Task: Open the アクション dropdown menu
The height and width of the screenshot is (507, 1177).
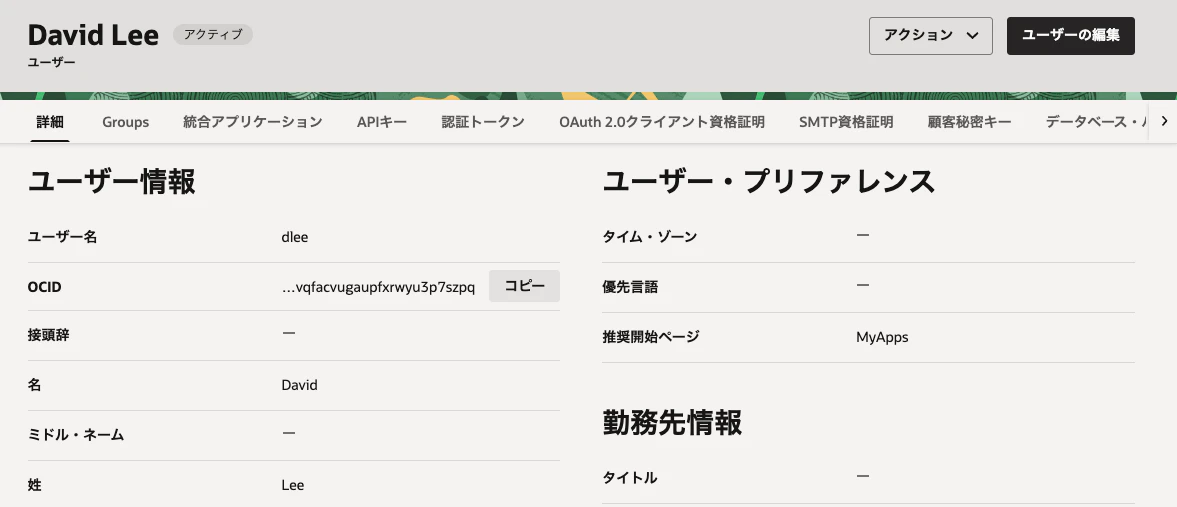Action: [x=931, y=36]
